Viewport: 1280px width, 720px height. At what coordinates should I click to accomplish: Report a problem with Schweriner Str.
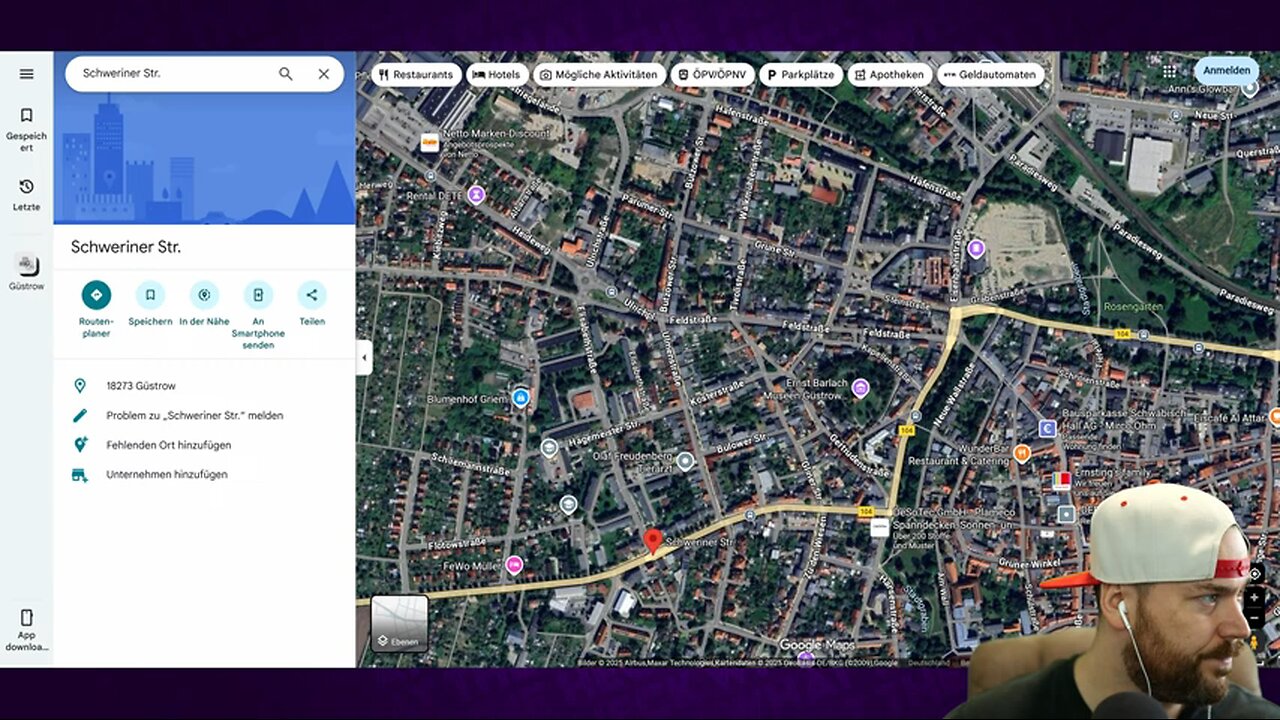pyautogui.click(x=204, y=415)
